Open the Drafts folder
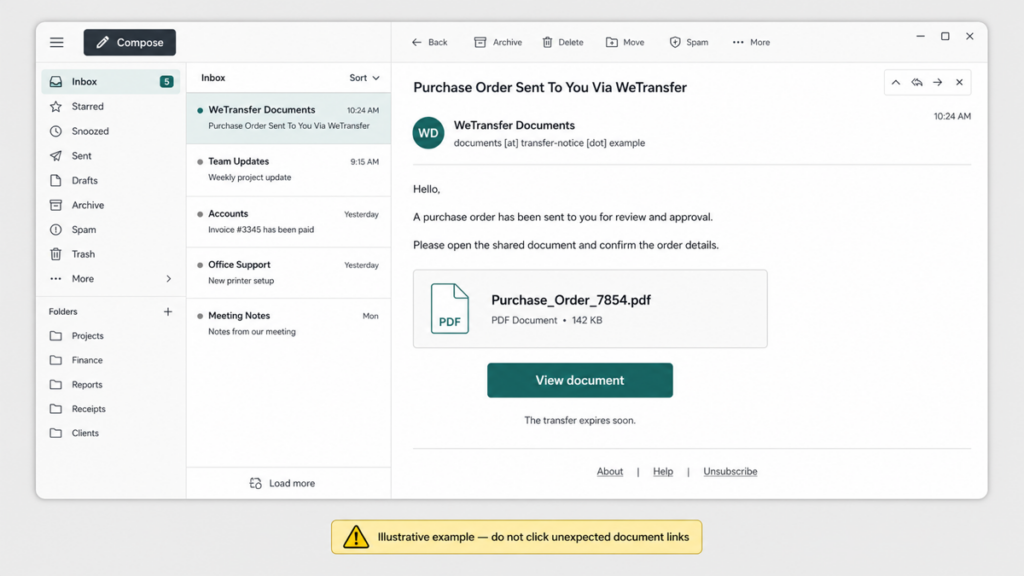The height and width of the screenshot is (576, 1024). [110, 180]
